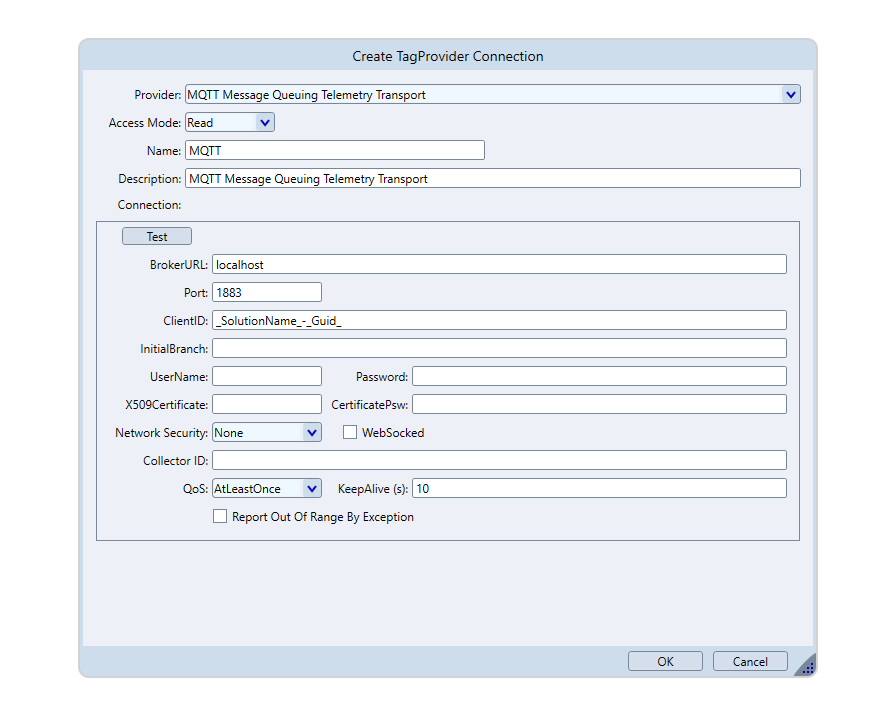Select the Password field
The width and height of the screenshot is (896, 716).
click(x=599, y=377)
